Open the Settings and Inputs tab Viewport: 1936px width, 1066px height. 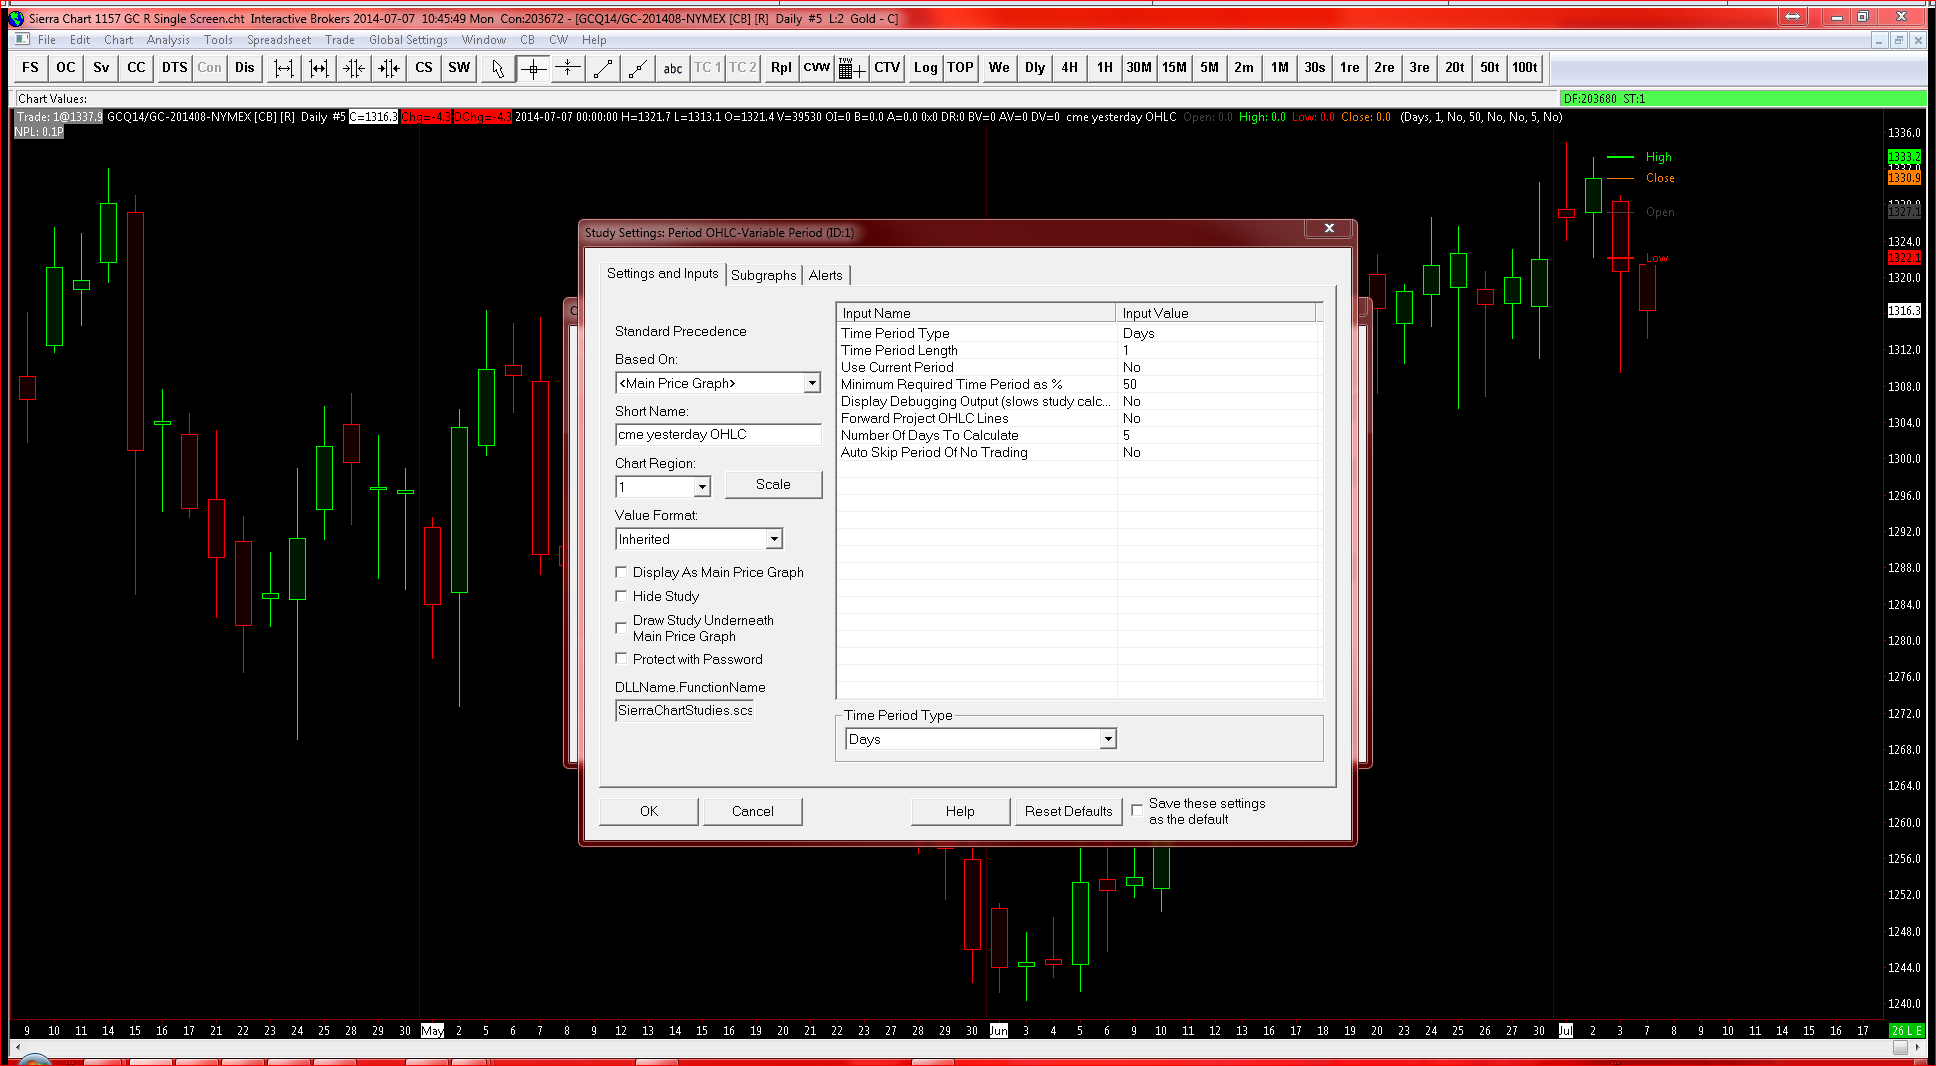663,273
